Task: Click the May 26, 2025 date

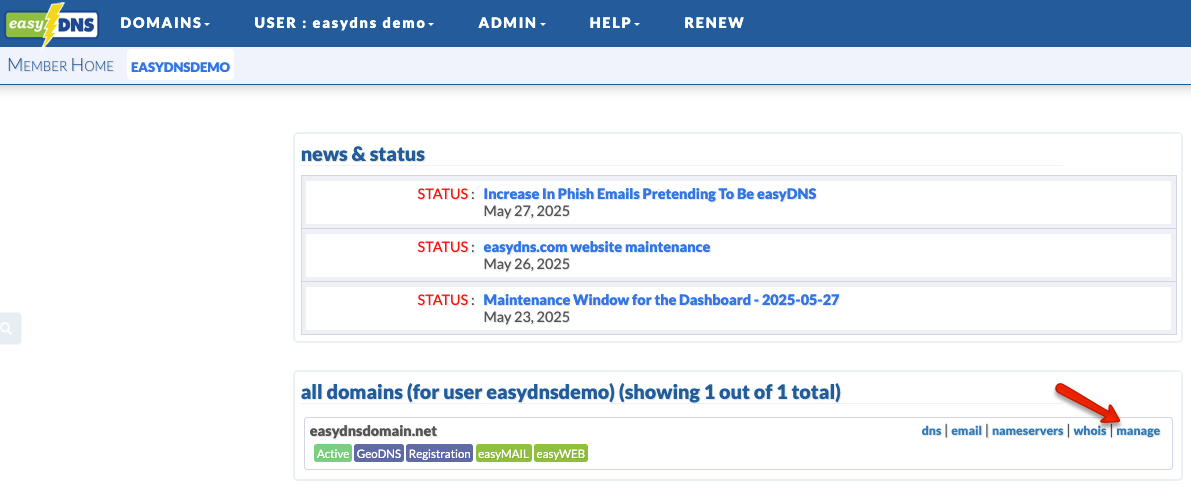Action: [526, 264]
